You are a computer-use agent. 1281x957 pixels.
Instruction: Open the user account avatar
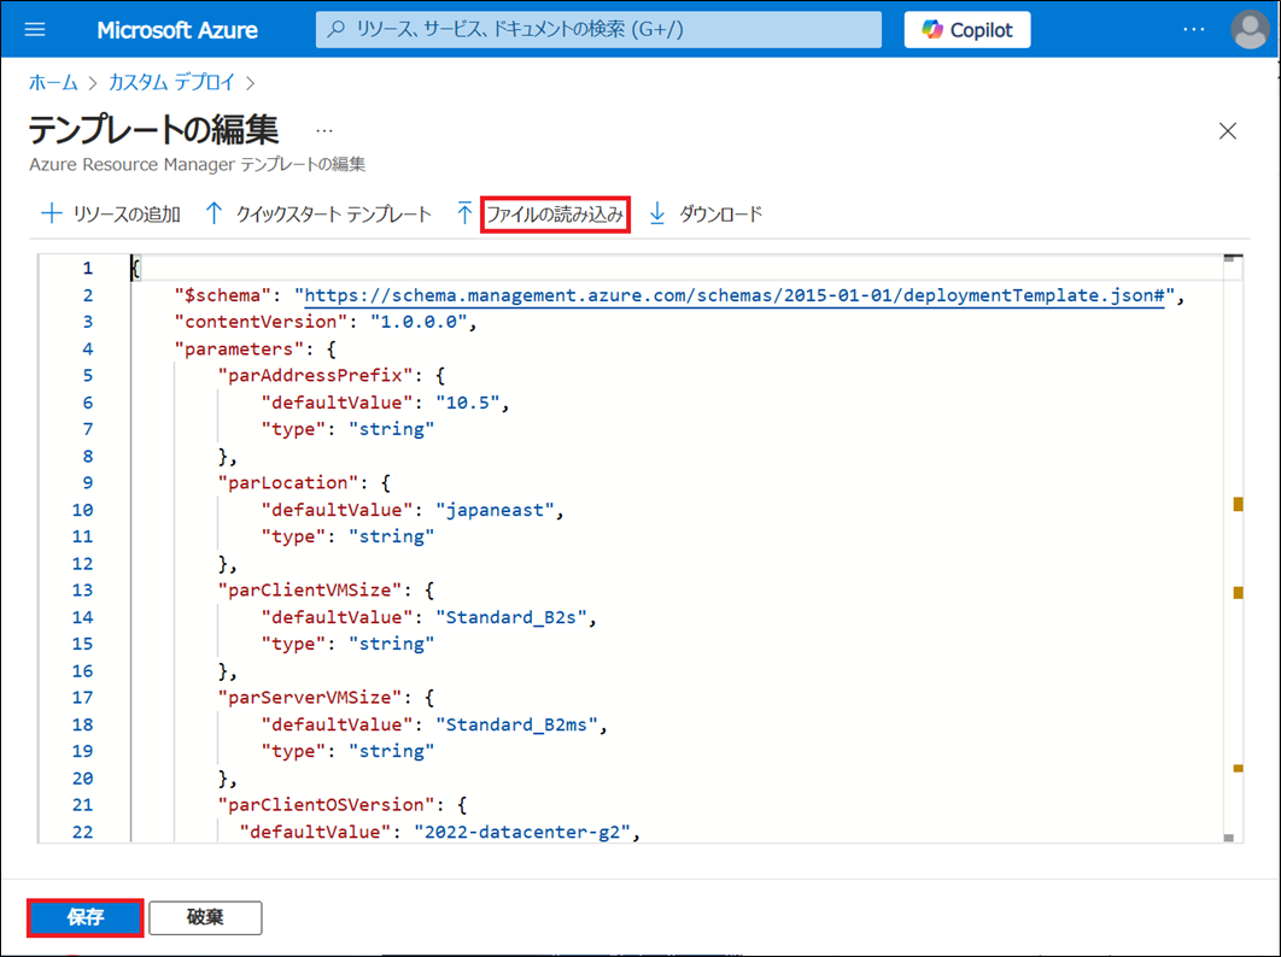(x=1249, y=29)
